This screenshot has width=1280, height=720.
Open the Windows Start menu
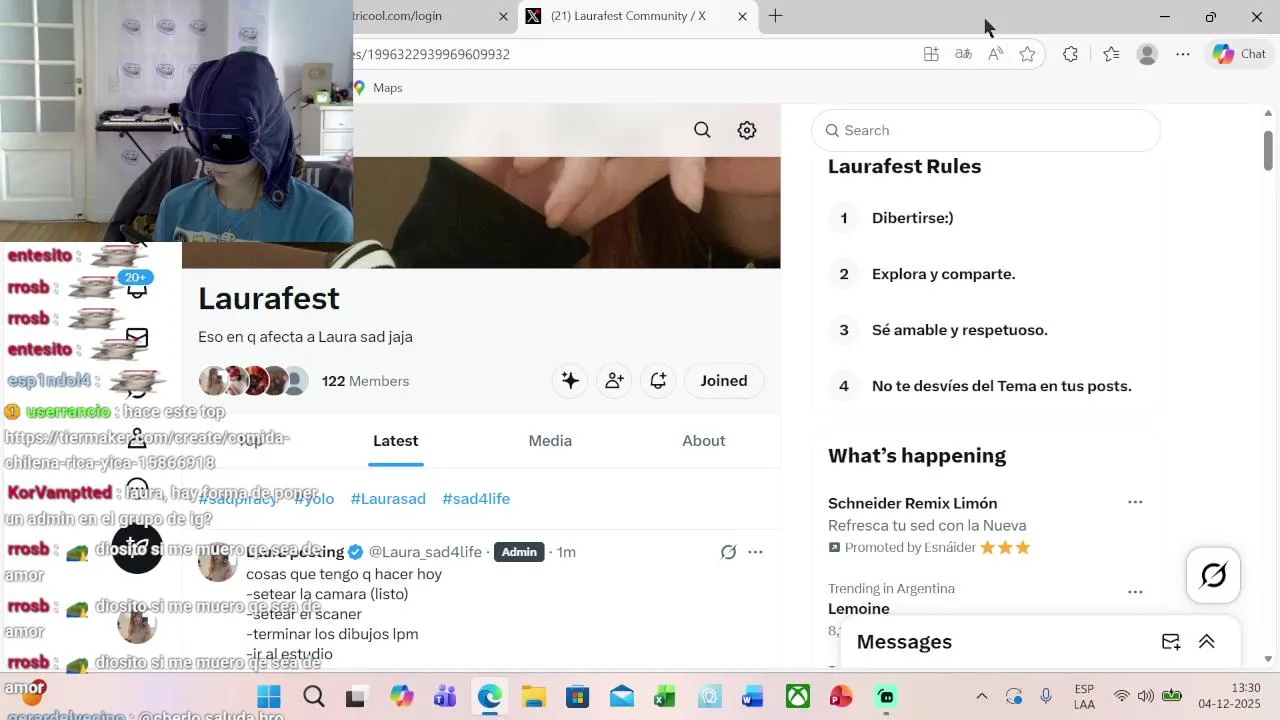click(269, 697)
